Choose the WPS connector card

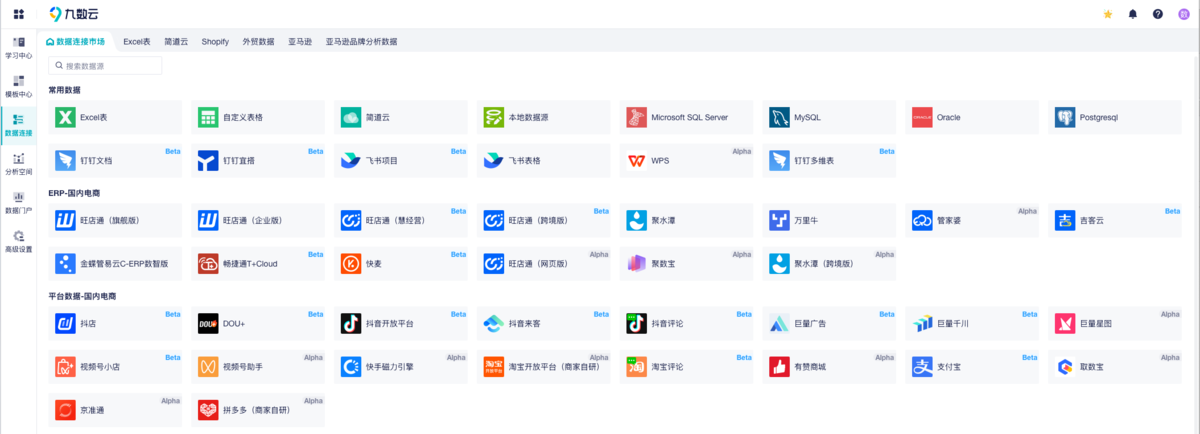tap(688, 160)
